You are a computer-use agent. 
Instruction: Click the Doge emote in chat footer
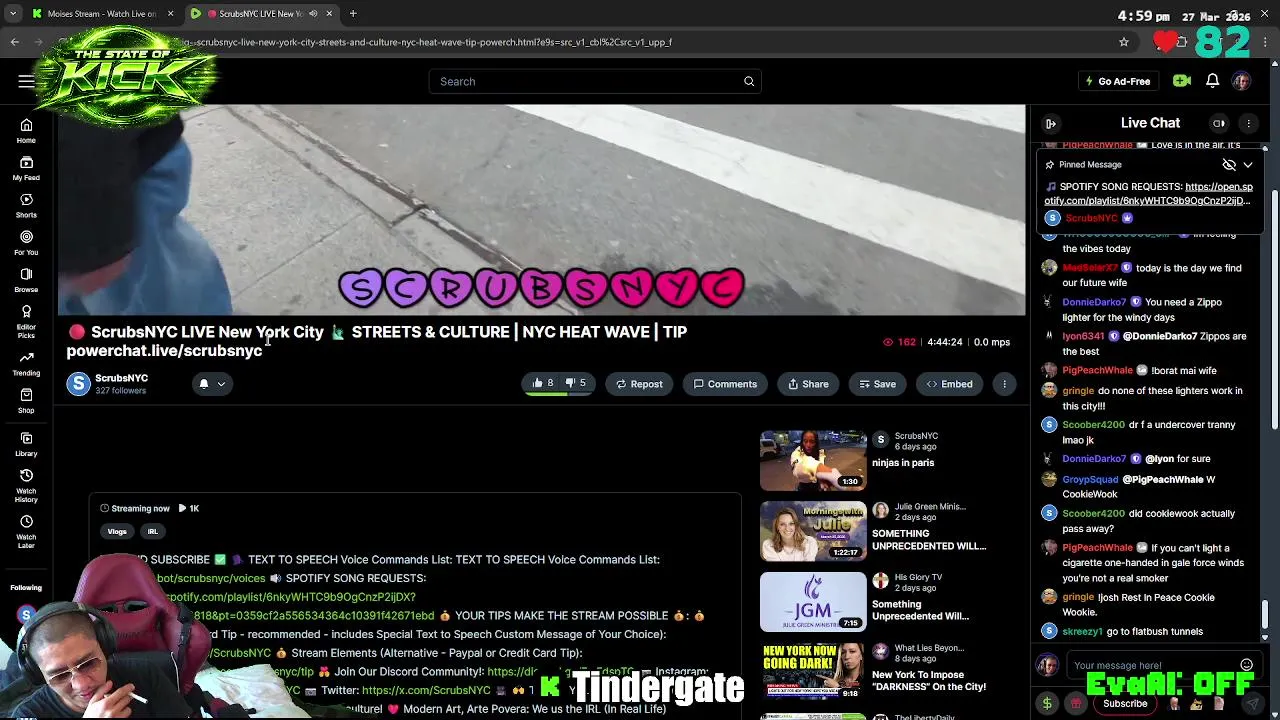click(1196, 704)
